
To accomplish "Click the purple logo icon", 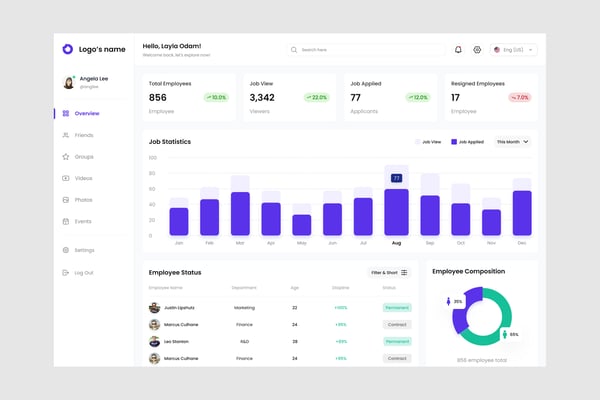I will coord(68,49).
